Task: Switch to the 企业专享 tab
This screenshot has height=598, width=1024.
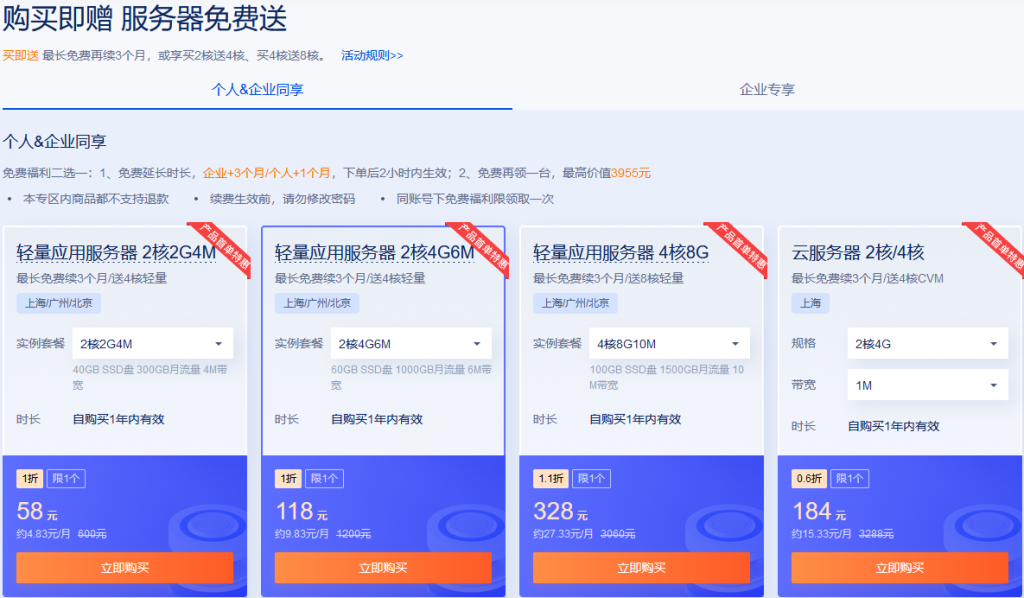Action: (767, 90)
